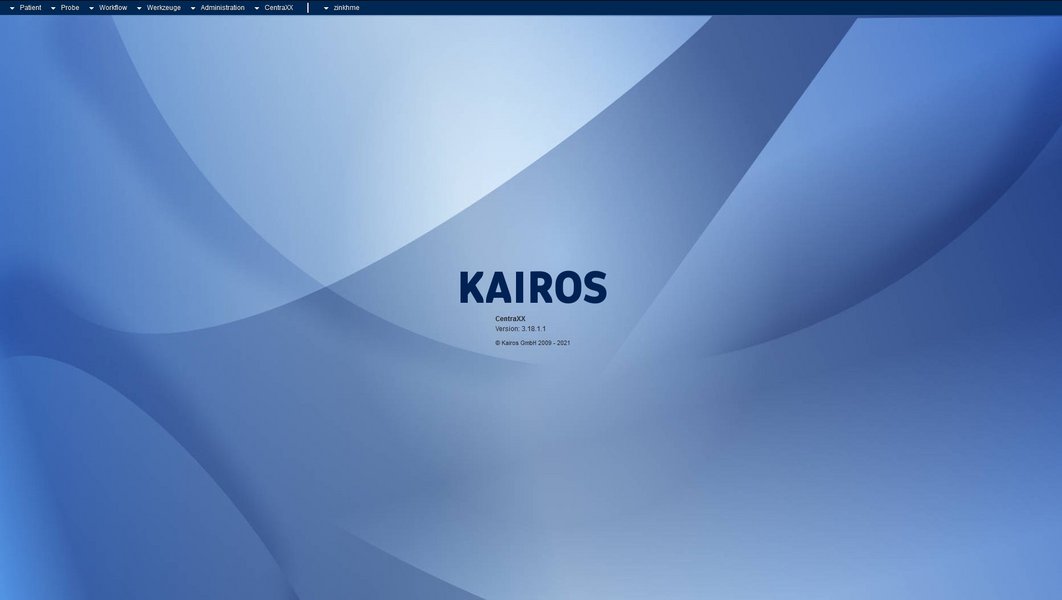Expand the Administration dropdown menu

217,7
